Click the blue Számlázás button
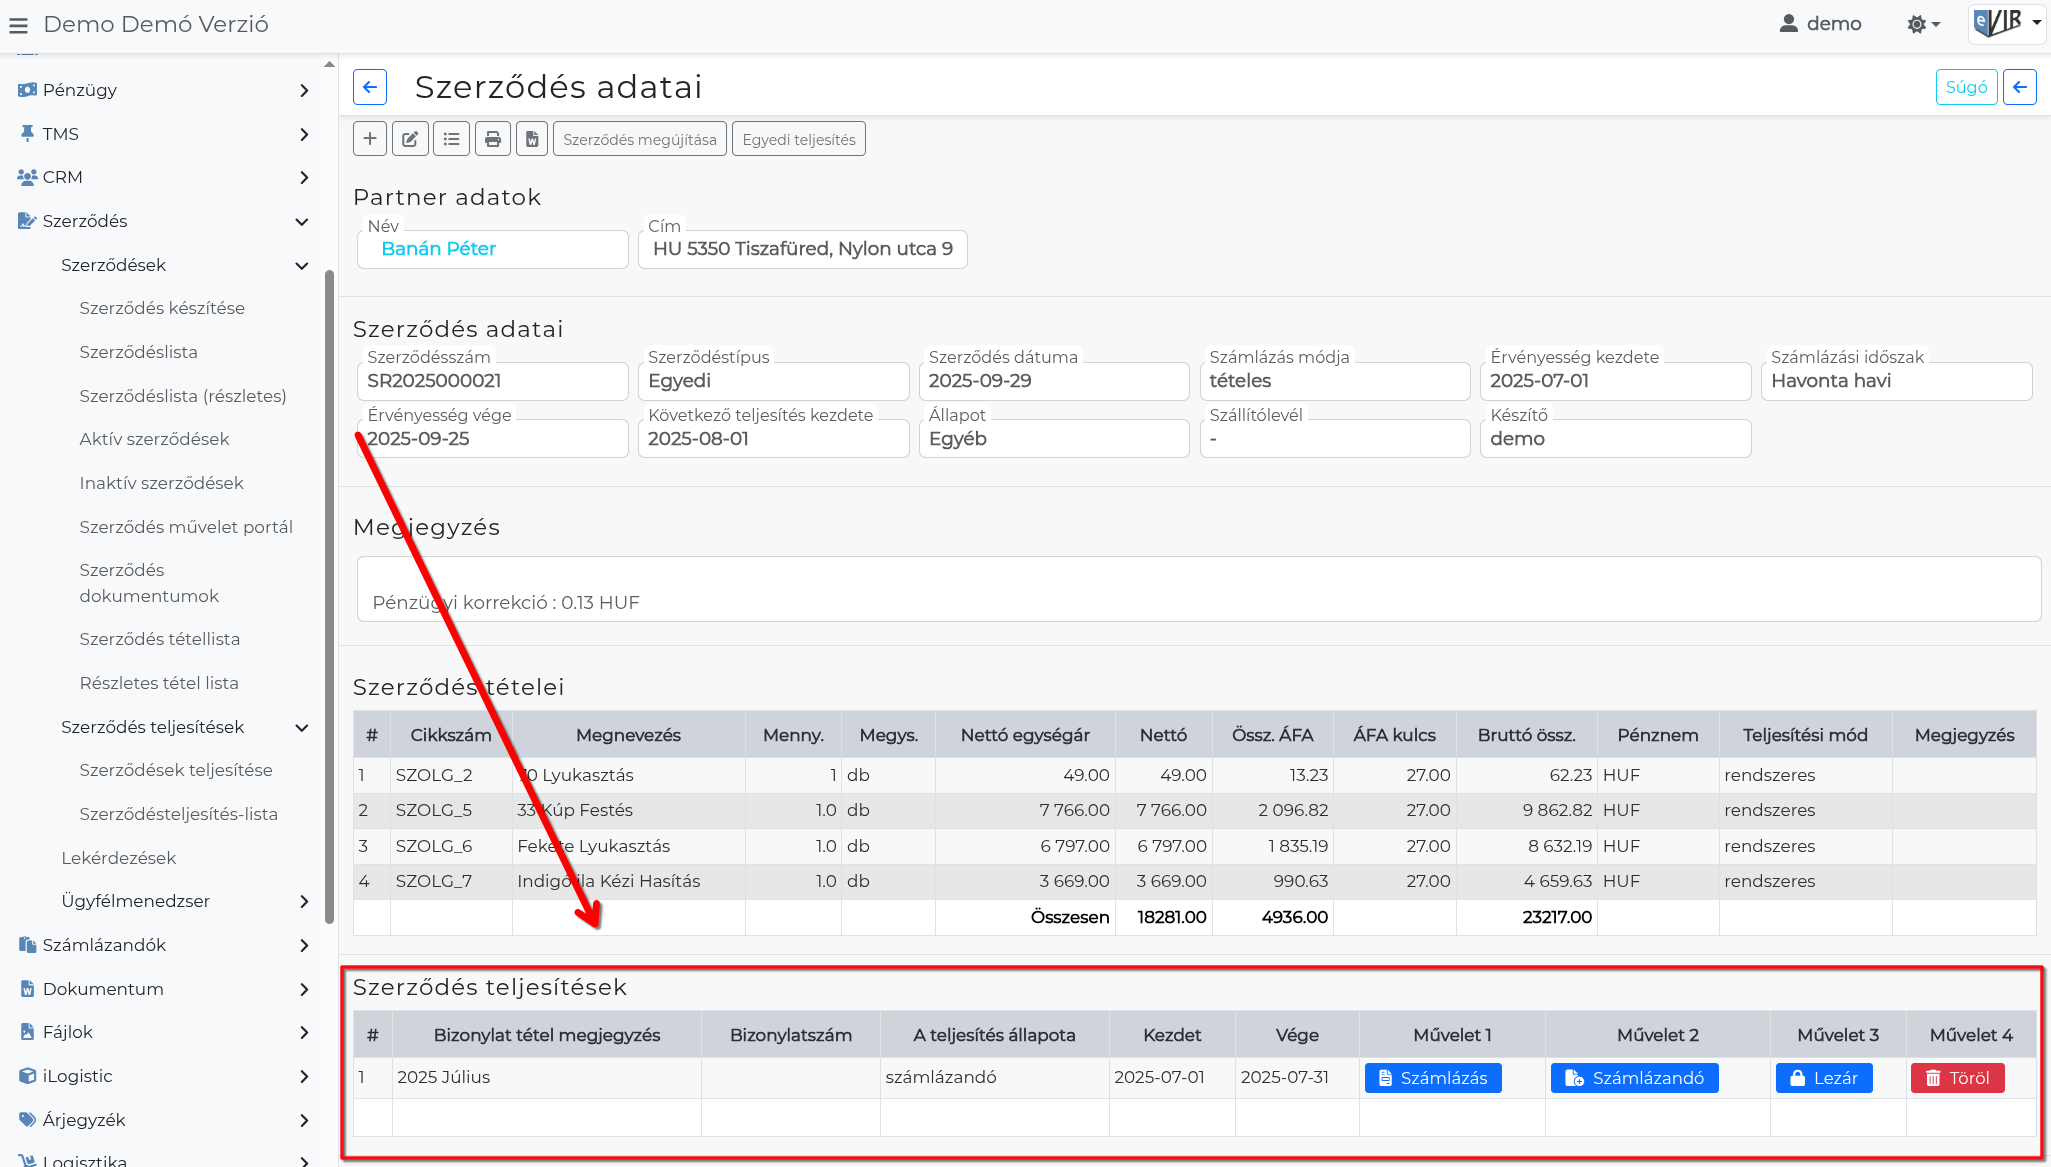2051x1167 pixels. click(x=1432, y=1078)
